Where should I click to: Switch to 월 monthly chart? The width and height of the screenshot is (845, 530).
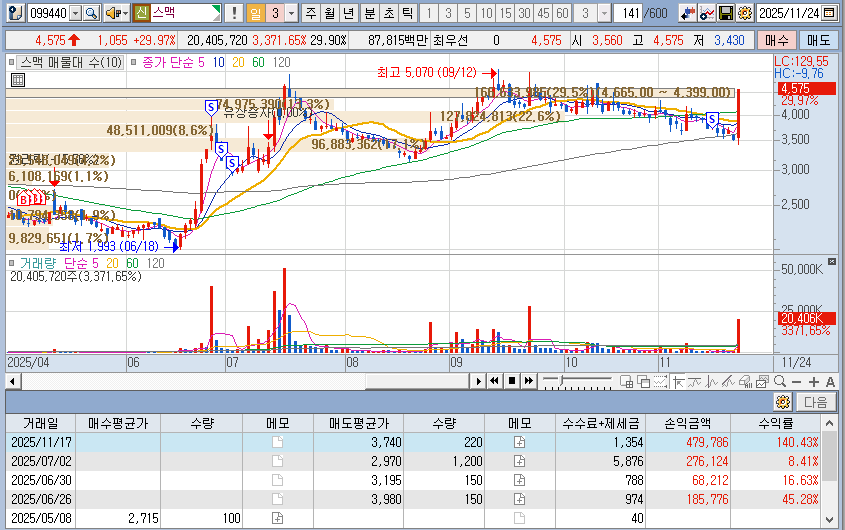pos(330,13)
